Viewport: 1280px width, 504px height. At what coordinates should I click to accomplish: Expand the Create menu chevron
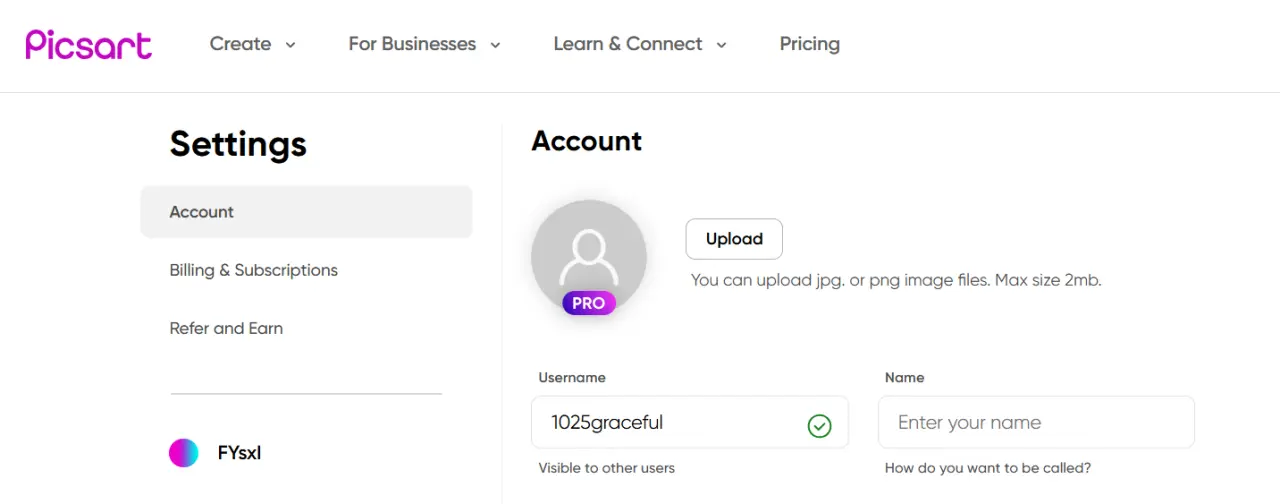click(x=290, y=45)
